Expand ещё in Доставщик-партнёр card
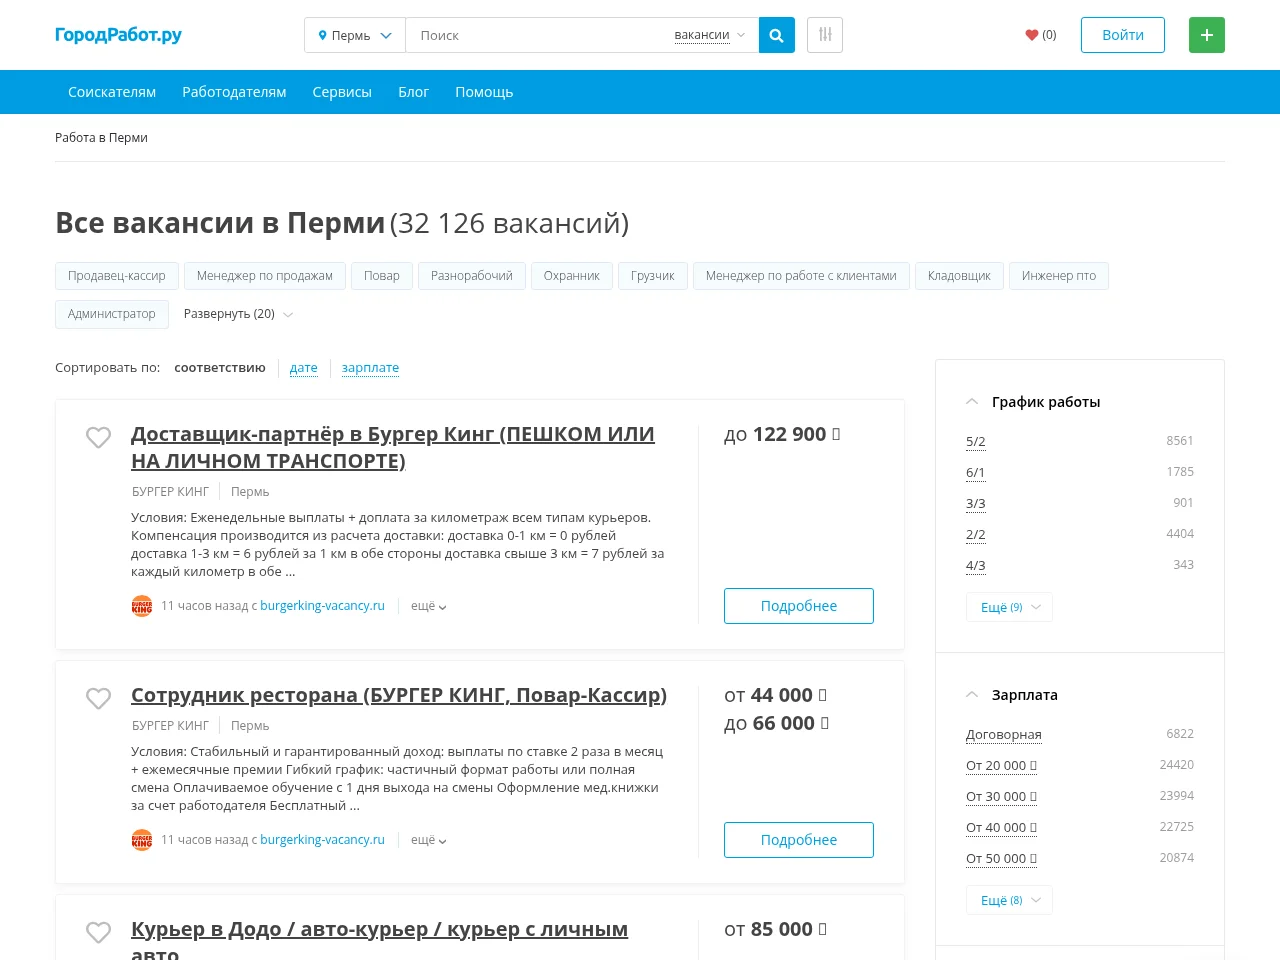The width and height of the screenshot is (1280, 960). [x=428, y=606]
